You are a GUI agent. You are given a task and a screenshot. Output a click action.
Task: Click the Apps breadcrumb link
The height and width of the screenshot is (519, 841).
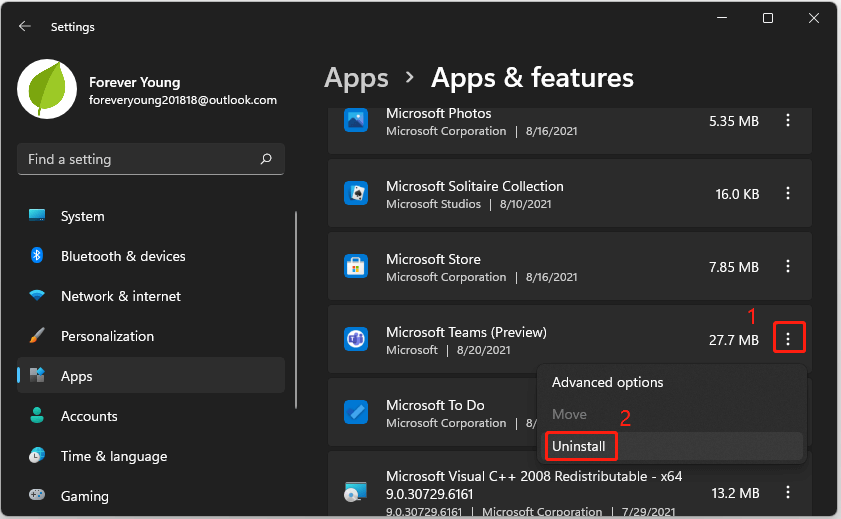coord(356,79)
